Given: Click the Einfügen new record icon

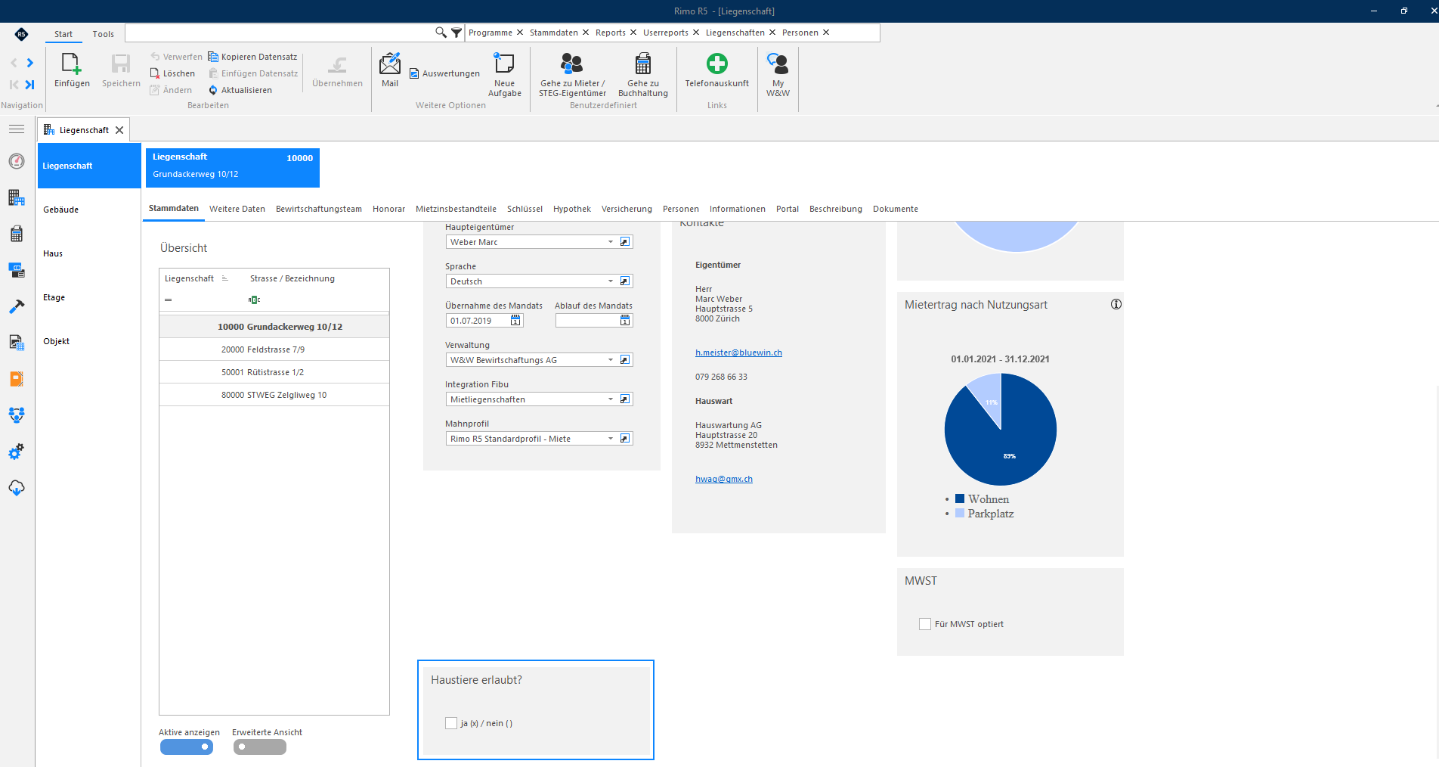Looking at the screenshot, I should (71, 64).
